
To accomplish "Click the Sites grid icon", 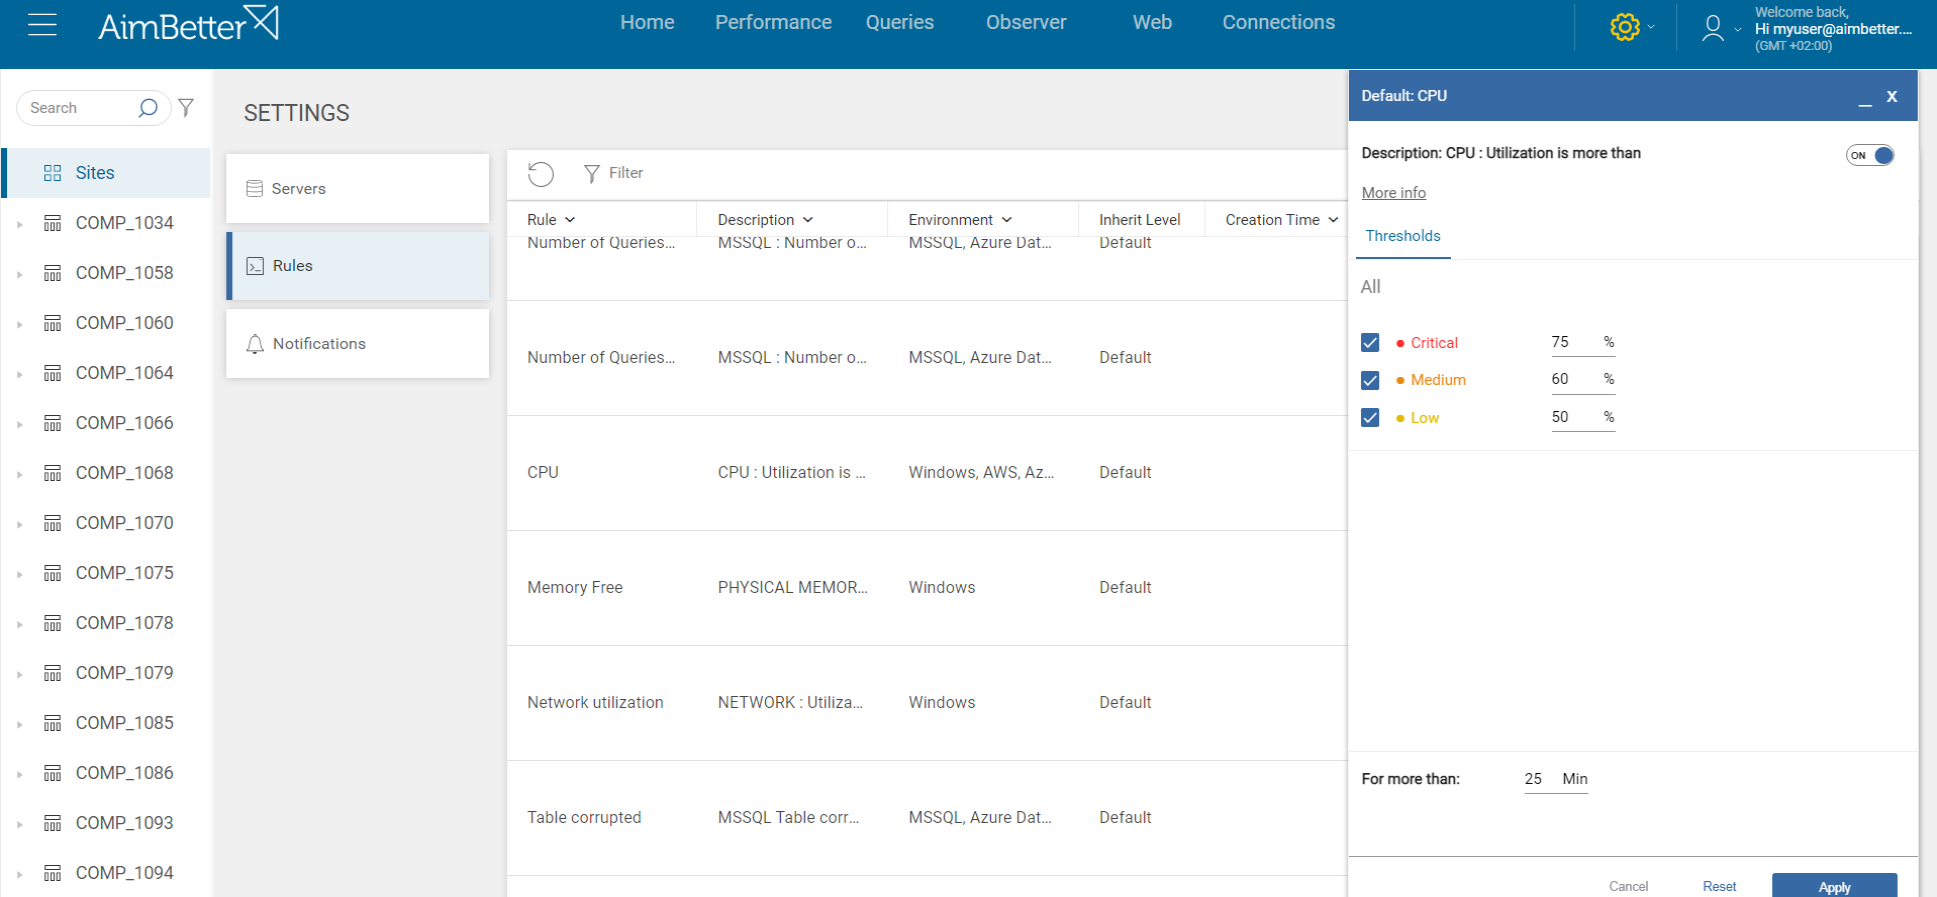I will pos(53,173).
